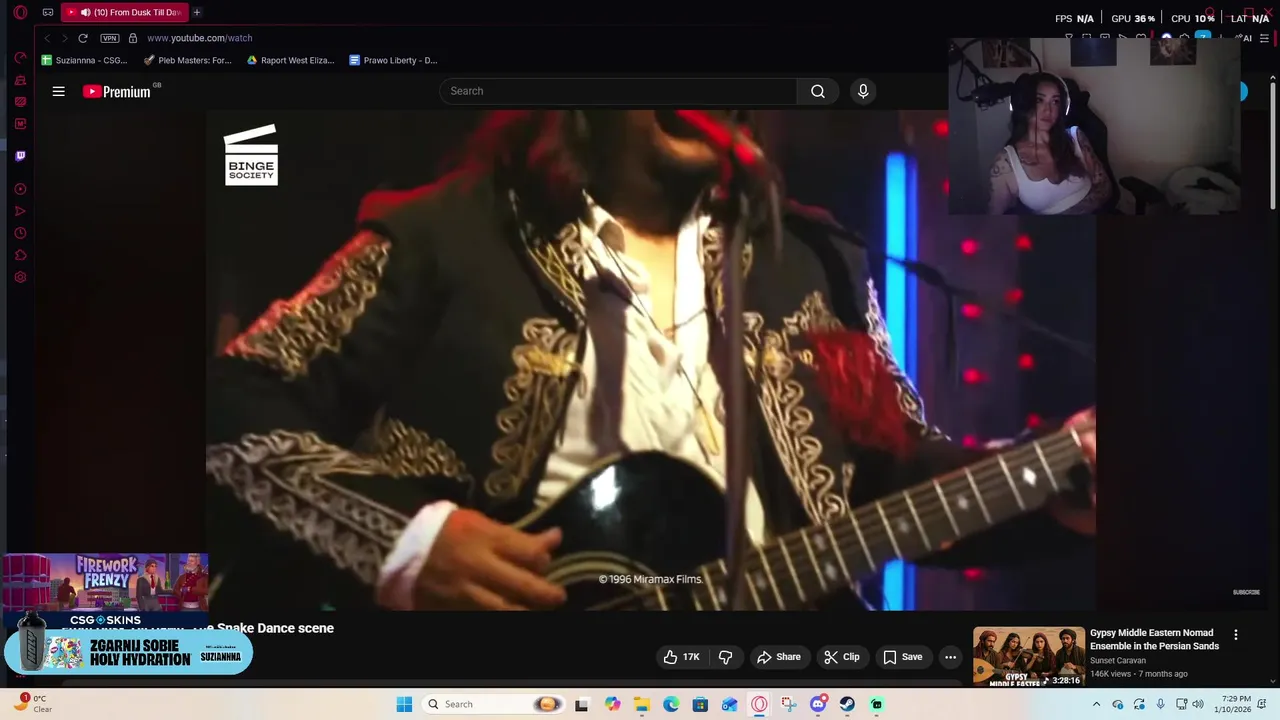Open Windows Start menu
Image resolution: width=1280 pixels, height=720 pixels.
[404, 704]
